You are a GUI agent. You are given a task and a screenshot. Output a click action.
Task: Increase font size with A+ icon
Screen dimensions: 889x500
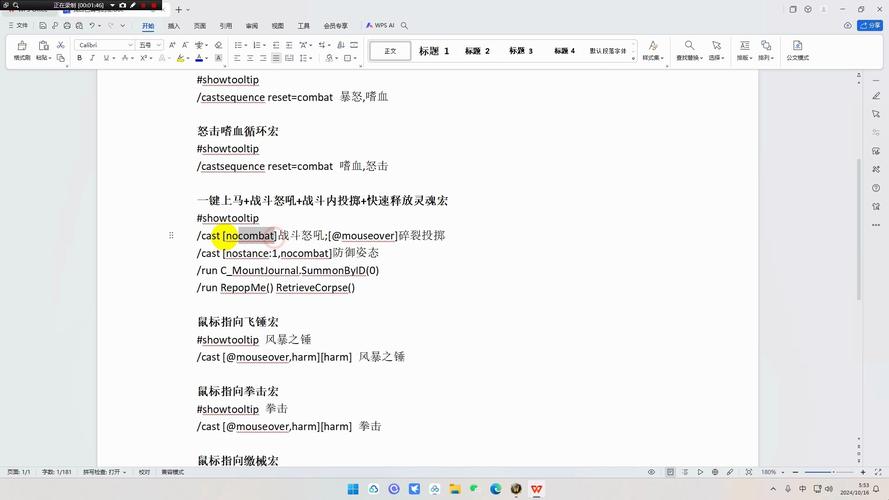[x=172, y=45]
